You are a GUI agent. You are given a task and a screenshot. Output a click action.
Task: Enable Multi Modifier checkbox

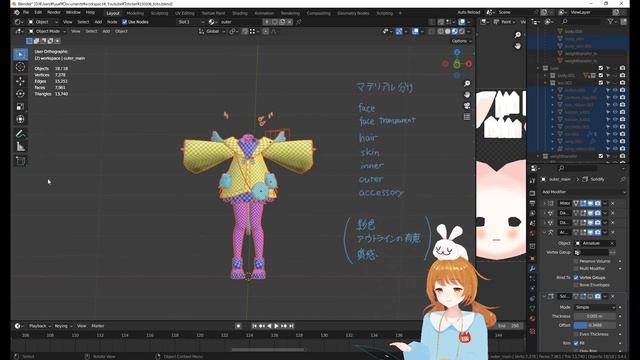tap(576, 269)
